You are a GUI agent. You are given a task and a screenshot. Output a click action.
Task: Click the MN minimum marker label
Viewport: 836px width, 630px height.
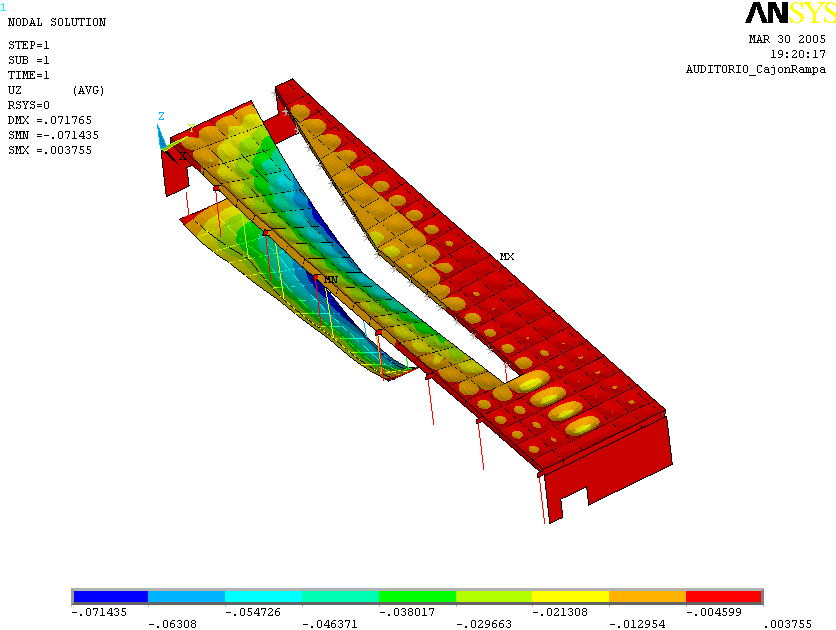tap(331, 279)
